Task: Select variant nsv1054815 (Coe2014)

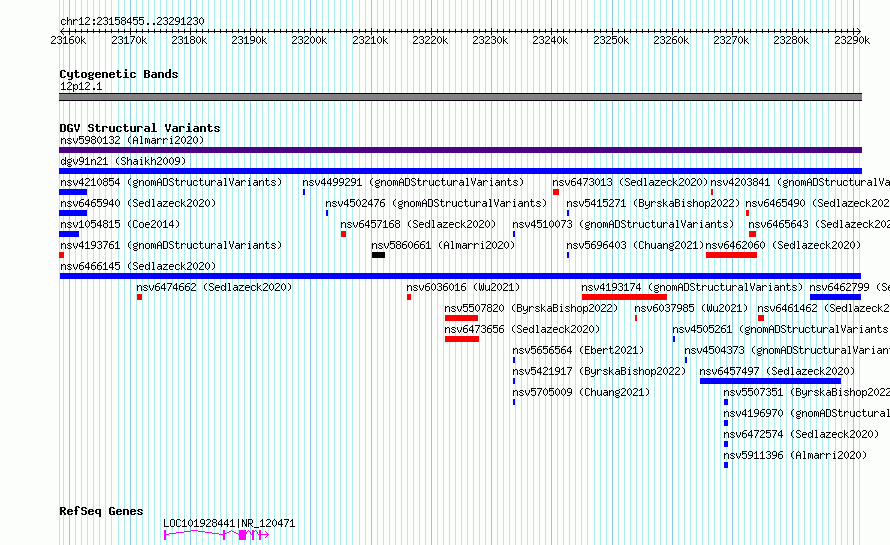Action: coord(120,224)
